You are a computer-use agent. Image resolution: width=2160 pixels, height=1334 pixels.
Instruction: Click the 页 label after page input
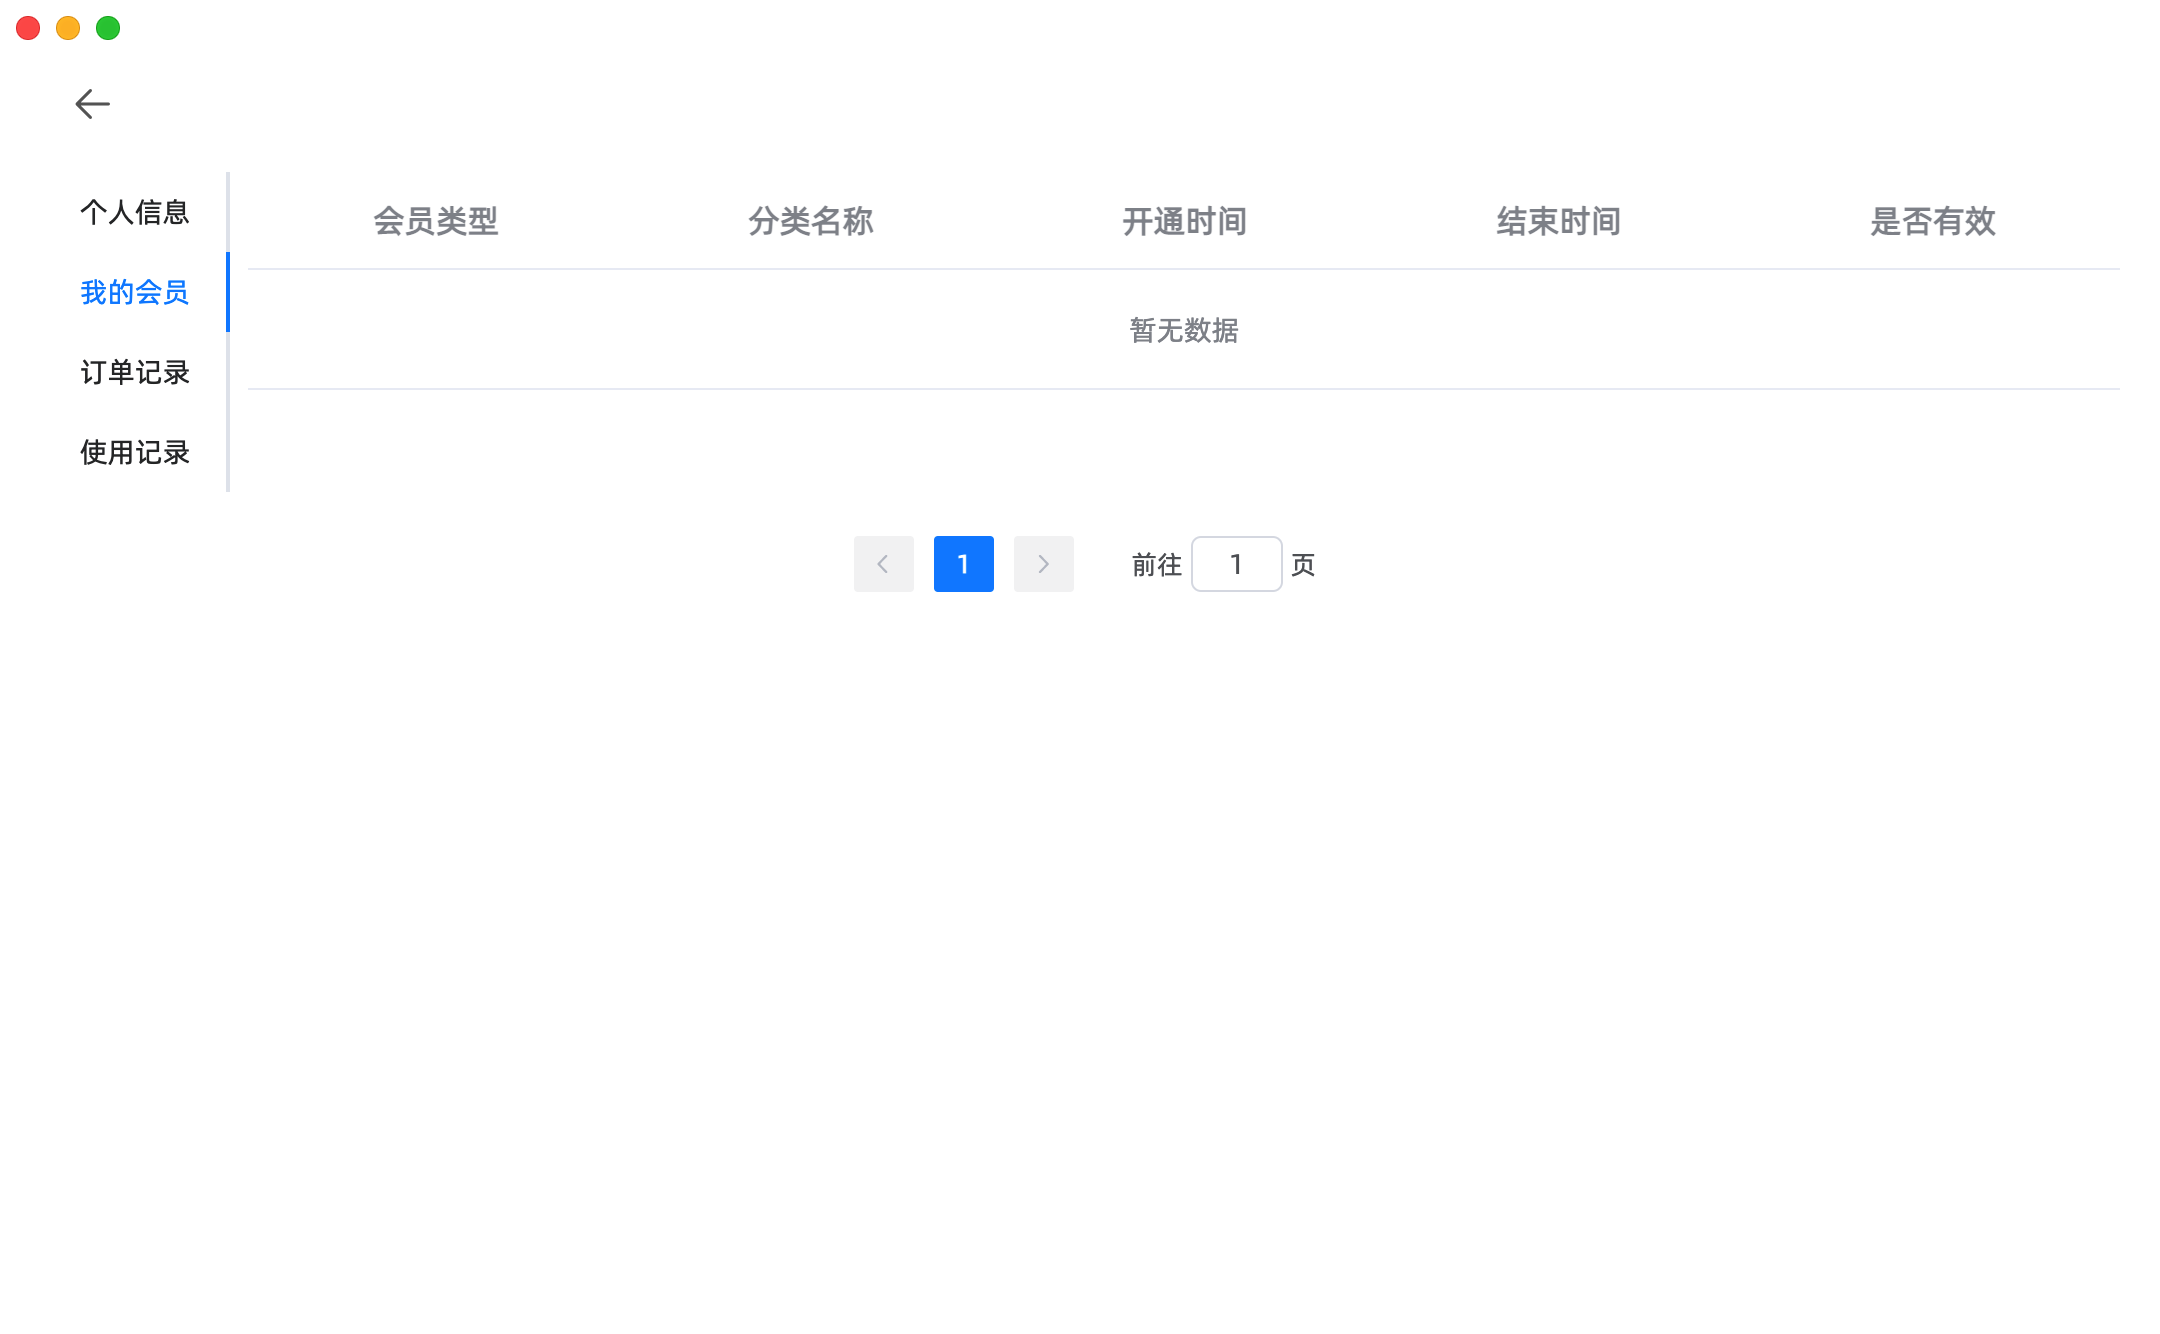click(x=1302, y=565)
